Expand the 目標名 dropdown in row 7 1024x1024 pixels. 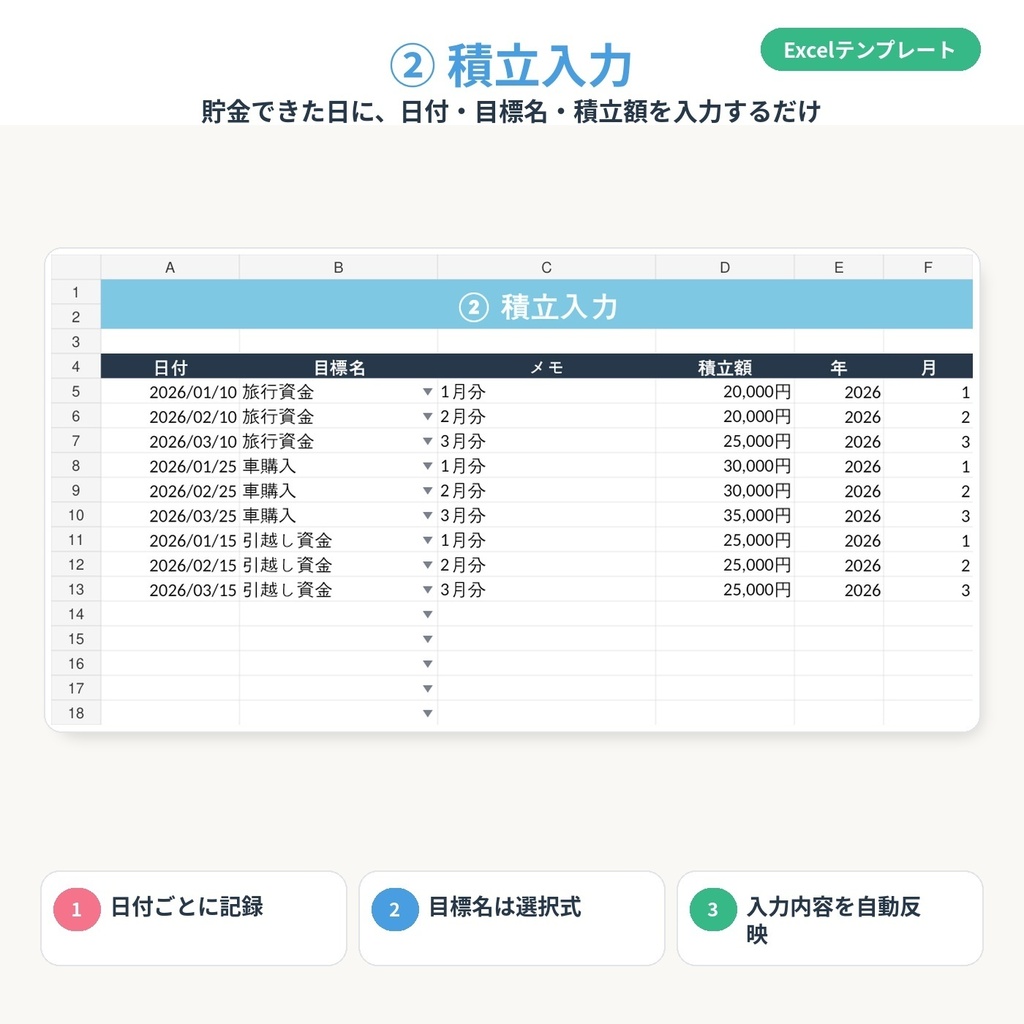click(428, 441)
